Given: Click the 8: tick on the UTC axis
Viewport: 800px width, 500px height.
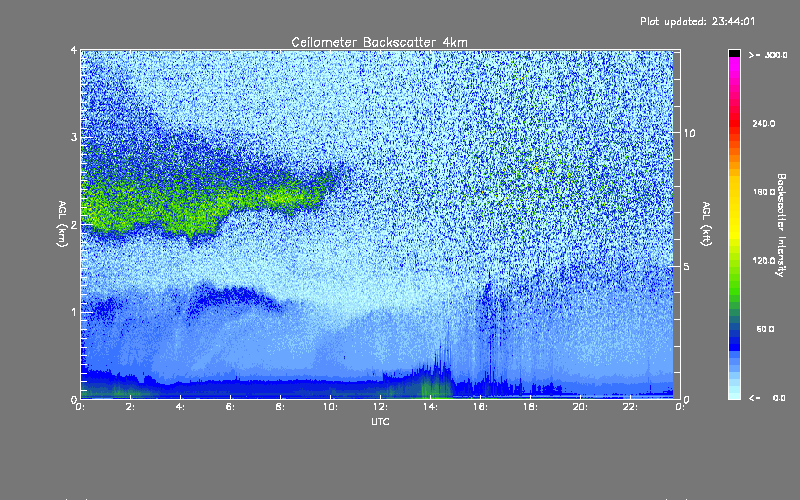Looking at the screenshot, I should tap(280, 407).
